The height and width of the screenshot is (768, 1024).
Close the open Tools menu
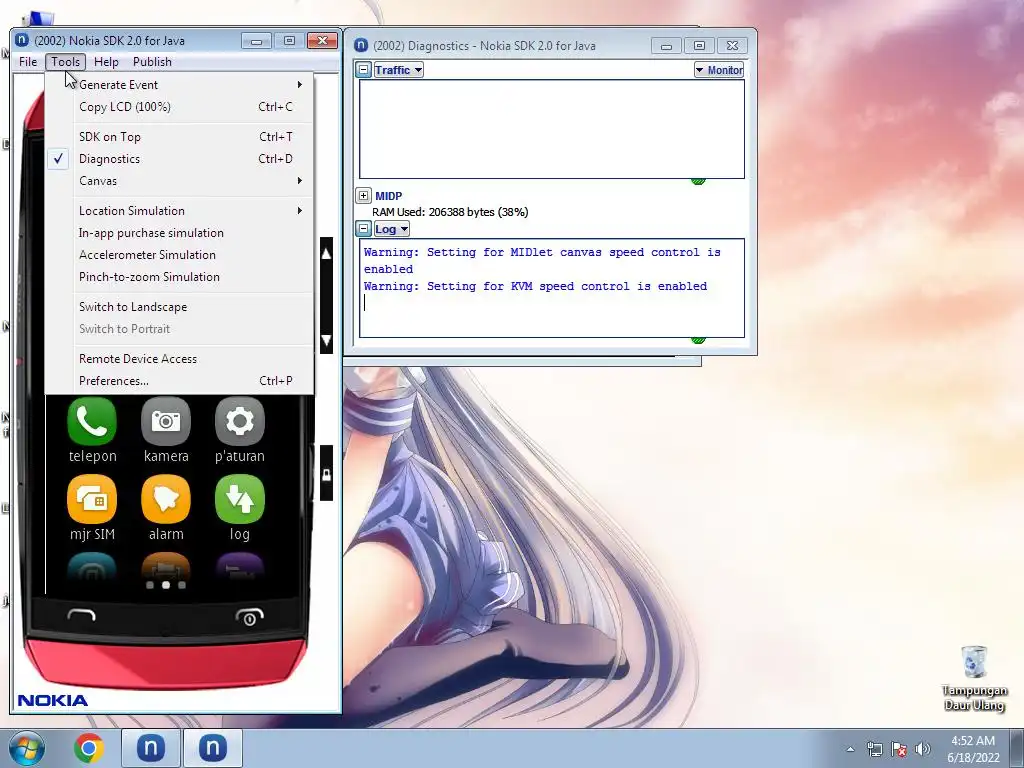point(65,61)
